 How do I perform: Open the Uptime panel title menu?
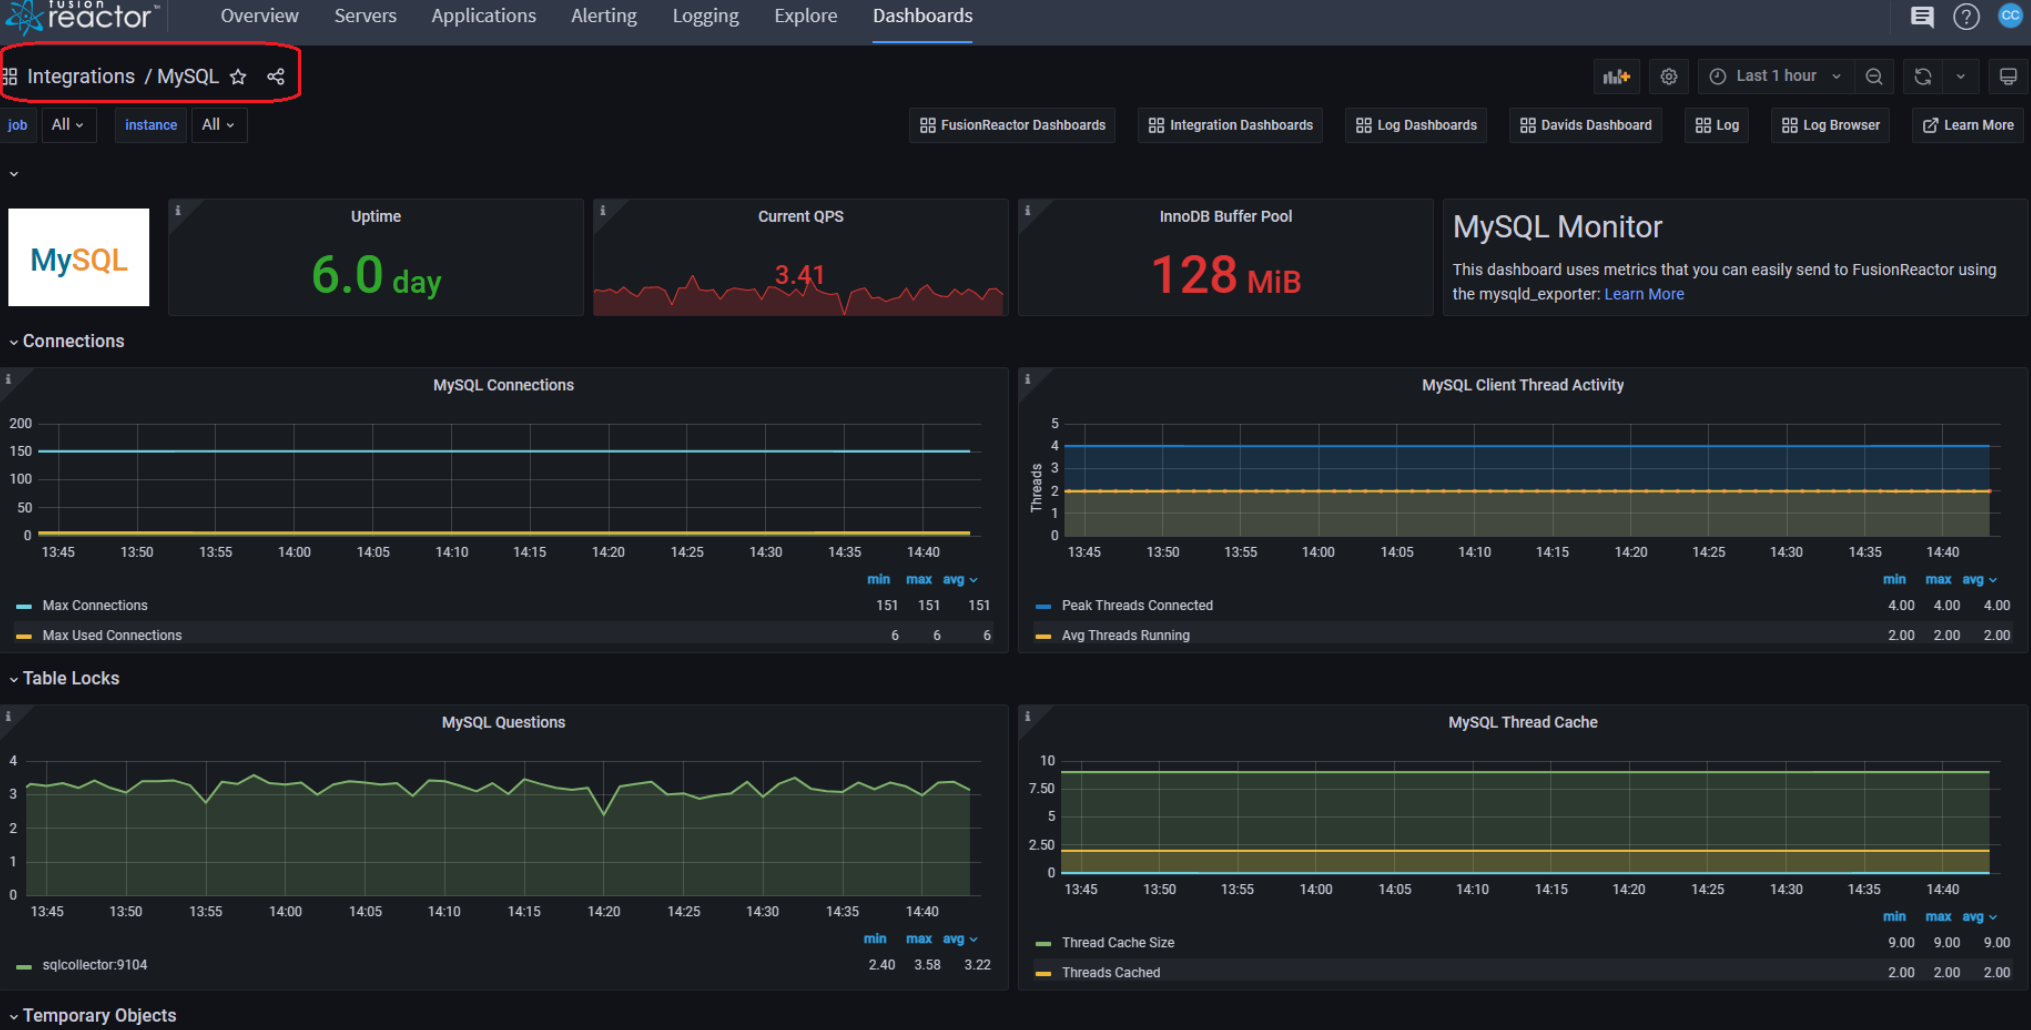[x=376, y=216]
